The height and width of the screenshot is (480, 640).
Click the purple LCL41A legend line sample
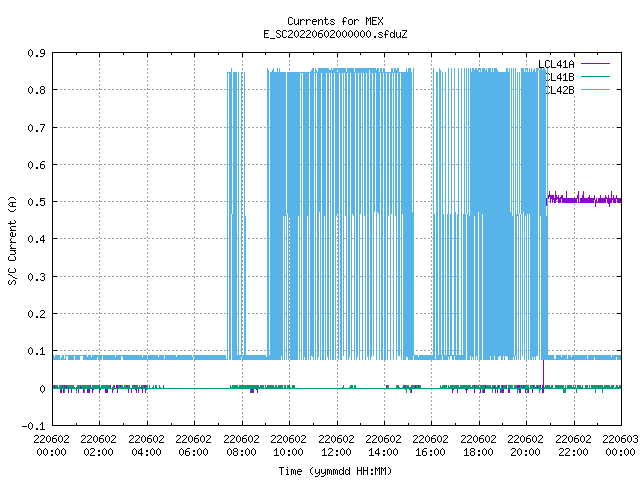pos(595,64)
